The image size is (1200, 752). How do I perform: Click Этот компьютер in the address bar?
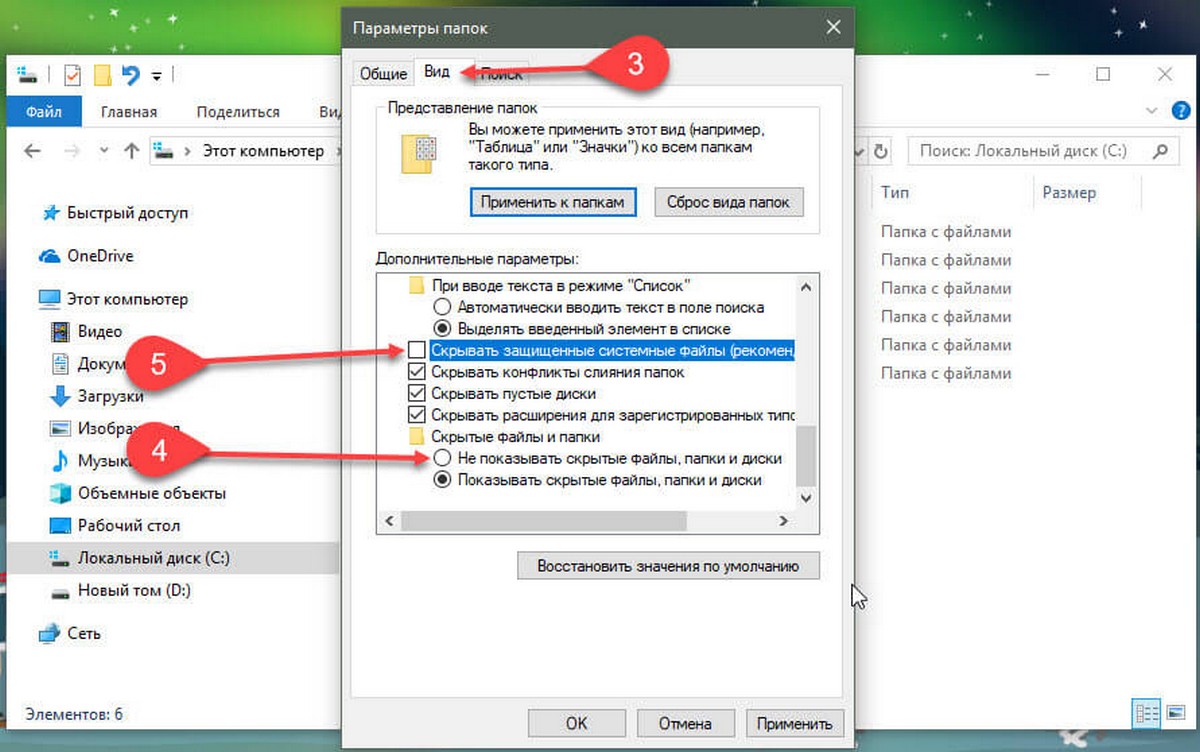[x=263, y=151]
